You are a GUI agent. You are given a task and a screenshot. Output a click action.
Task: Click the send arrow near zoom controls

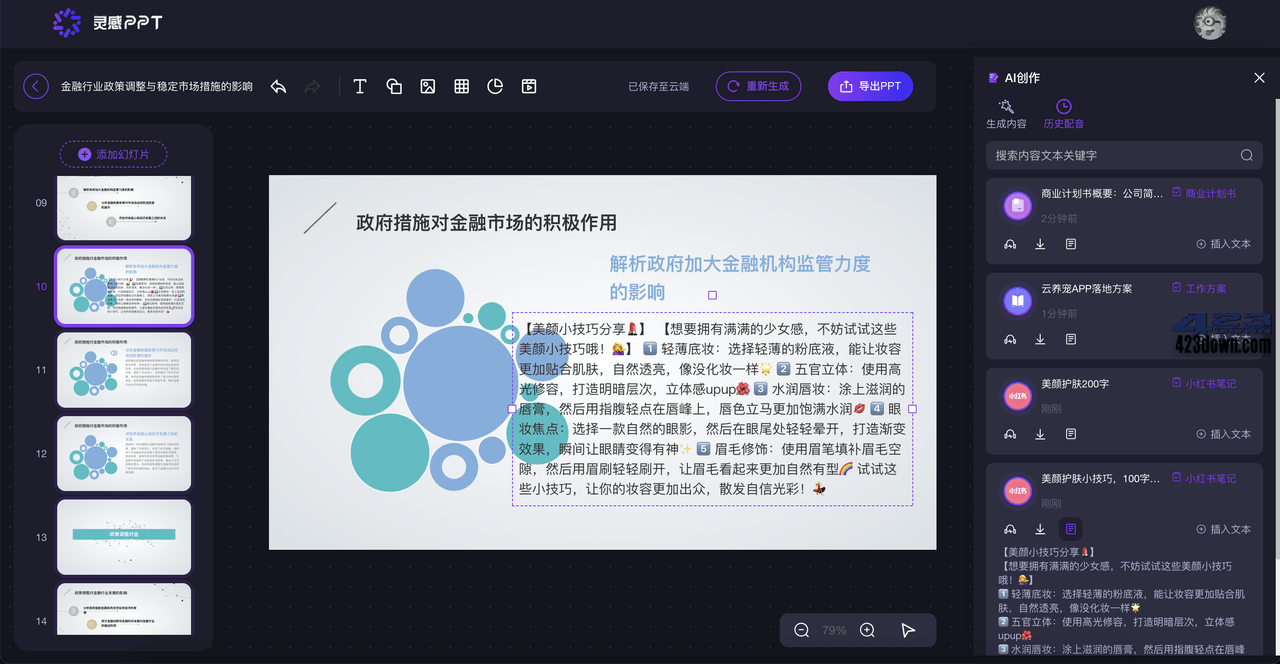pos(908,630)
